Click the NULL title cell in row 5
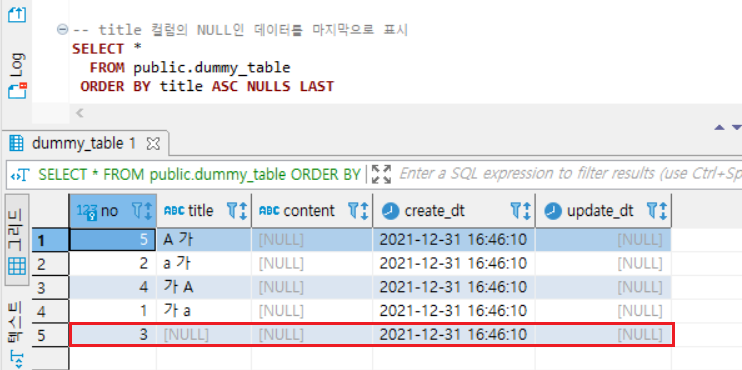 click(204, 335)
